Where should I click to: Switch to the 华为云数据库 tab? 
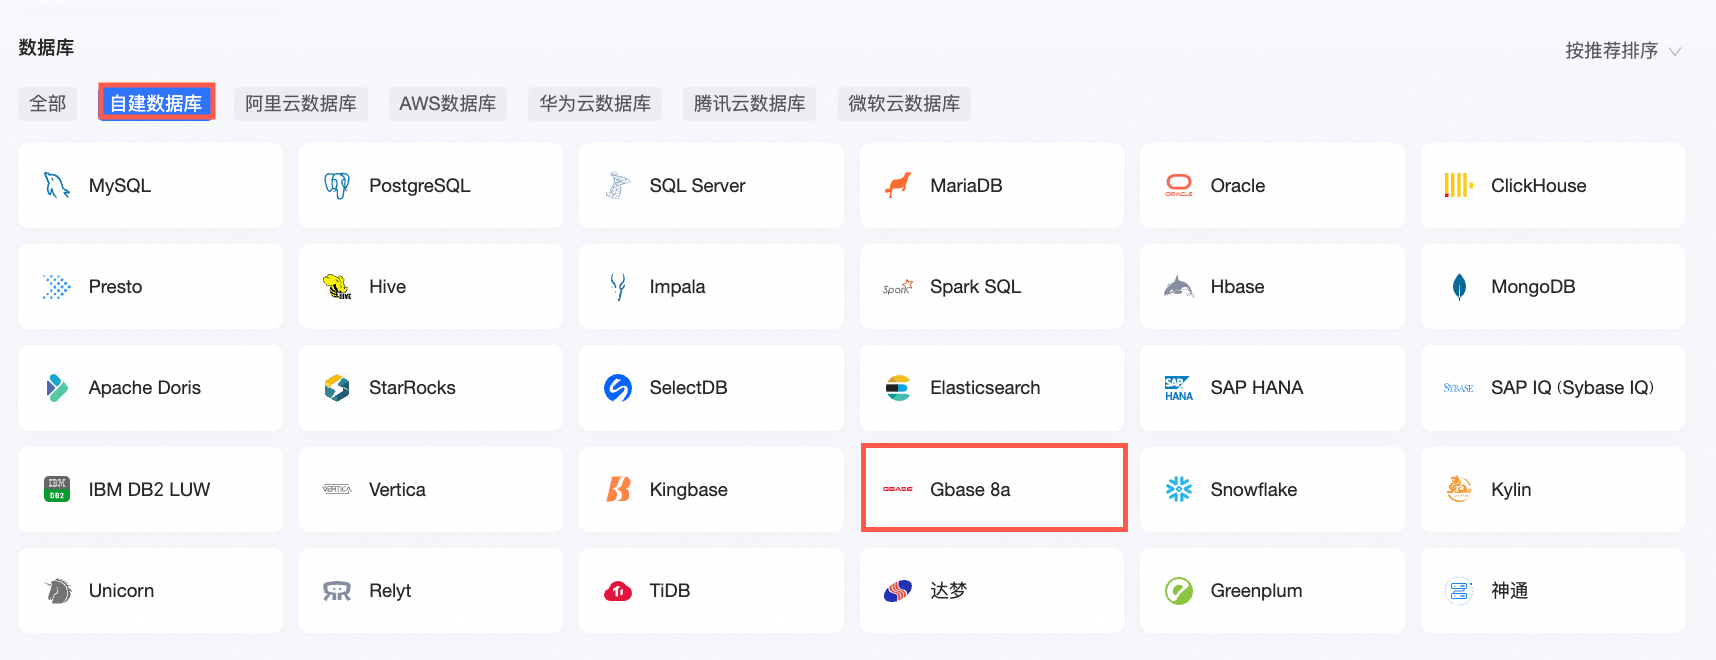(595, 104)
